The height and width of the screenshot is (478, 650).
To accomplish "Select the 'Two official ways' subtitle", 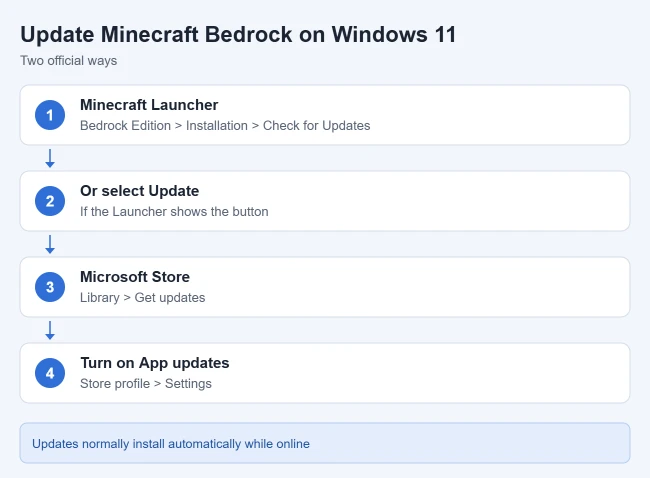I will (x=69, y=61).
